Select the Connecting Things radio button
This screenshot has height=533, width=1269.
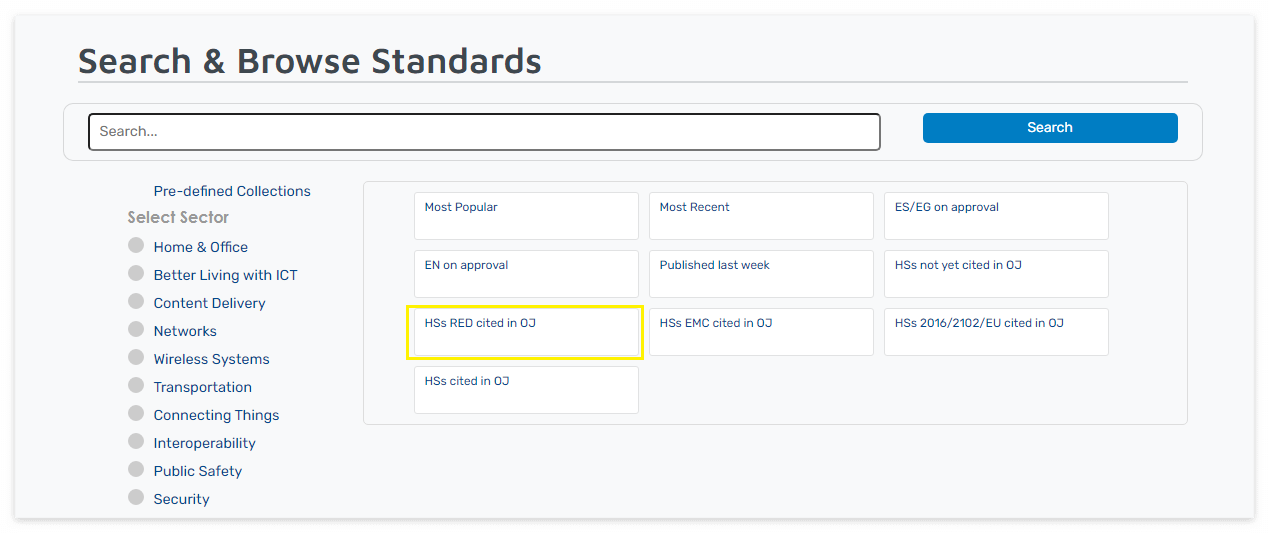tap(136, 413)
